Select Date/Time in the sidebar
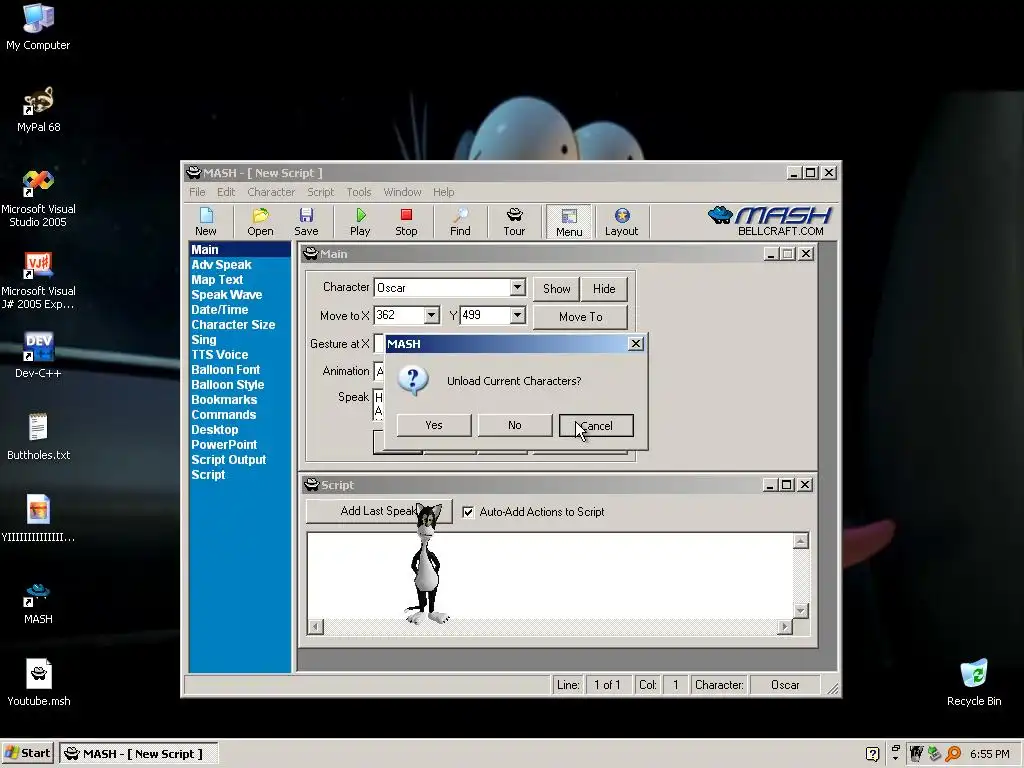Image resolution: width=1024 pixels, height=768 pixels. point(219,310)
